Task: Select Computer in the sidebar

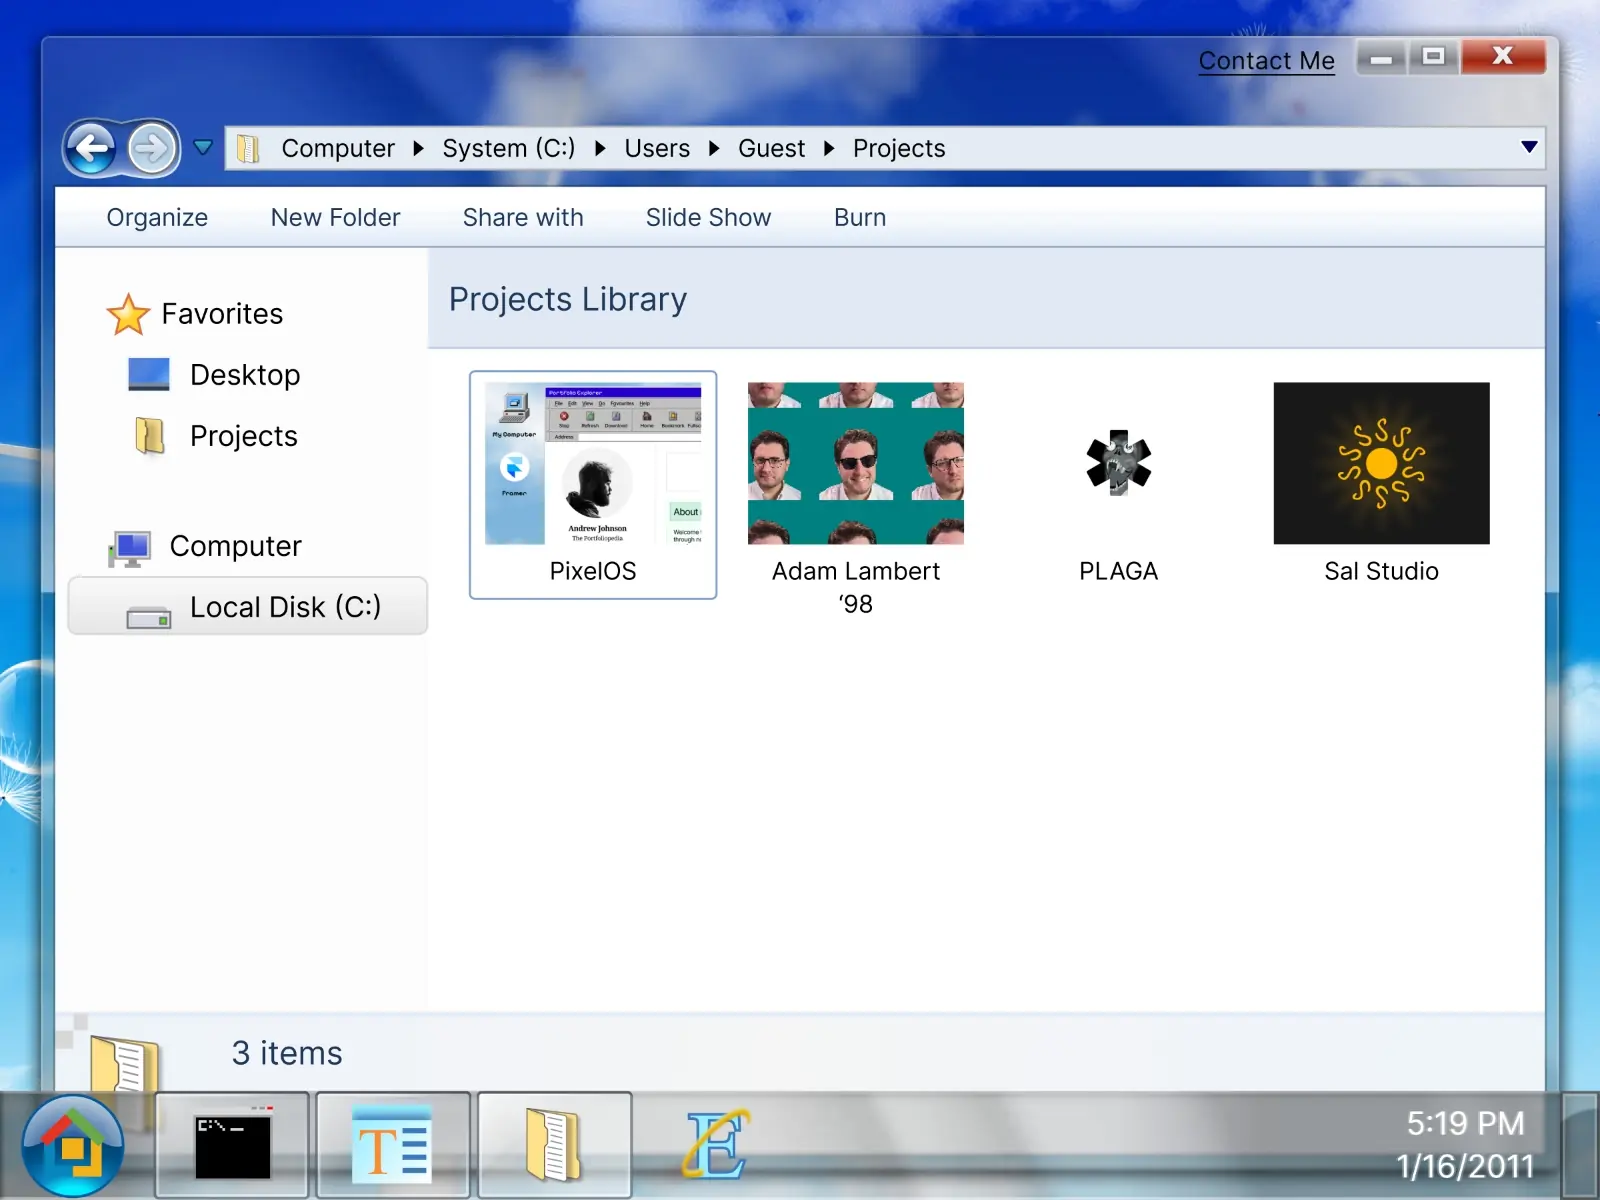Action: pos(235,546)
